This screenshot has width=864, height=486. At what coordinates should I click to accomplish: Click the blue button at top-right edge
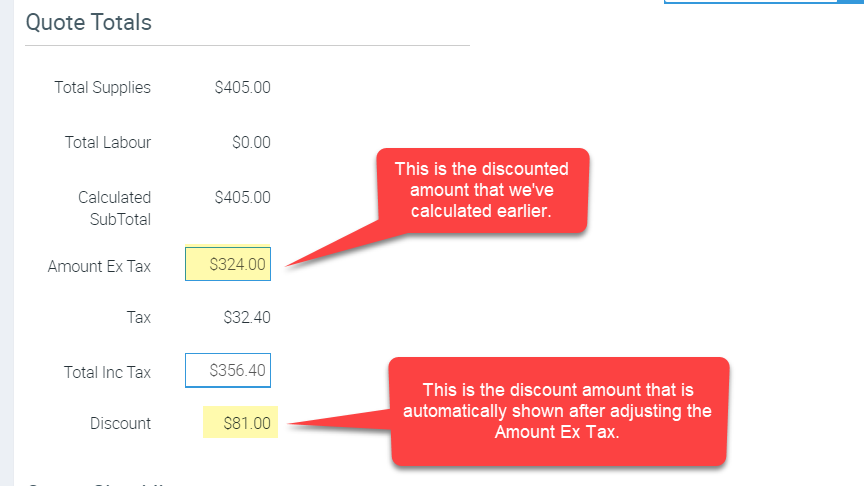coord(850,2)
